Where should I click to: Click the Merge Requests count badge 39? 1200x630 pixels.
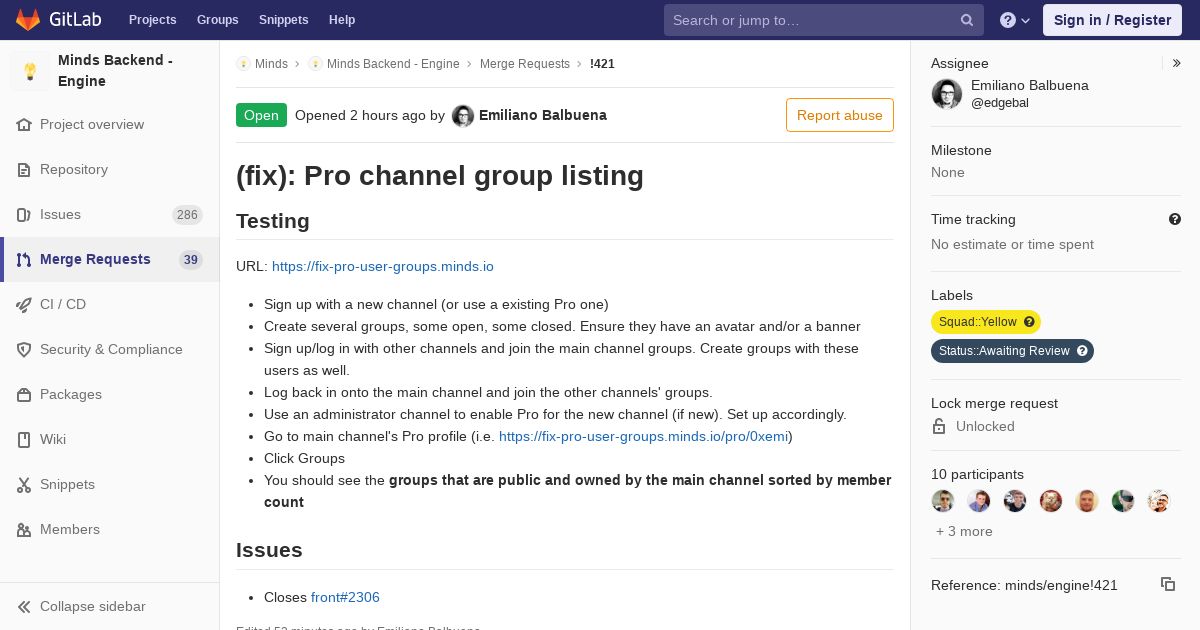click(x=191, y=260)
